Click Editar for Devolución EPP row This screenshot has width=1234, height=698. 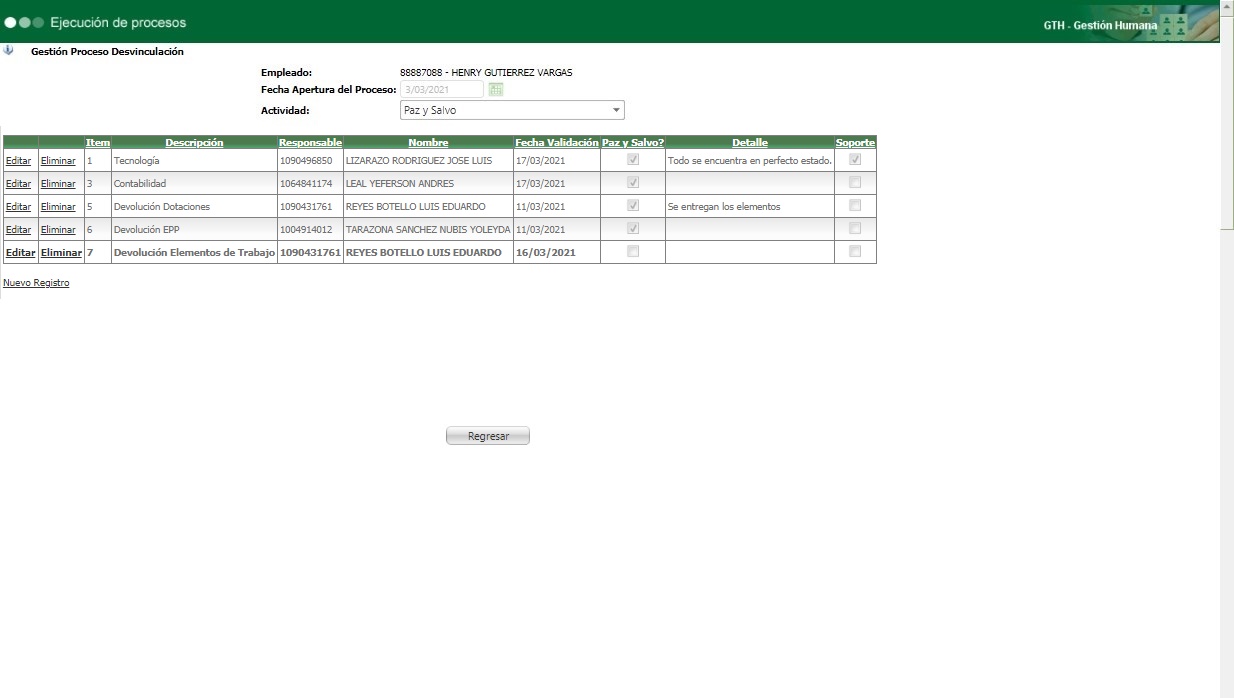coord(18,230)
